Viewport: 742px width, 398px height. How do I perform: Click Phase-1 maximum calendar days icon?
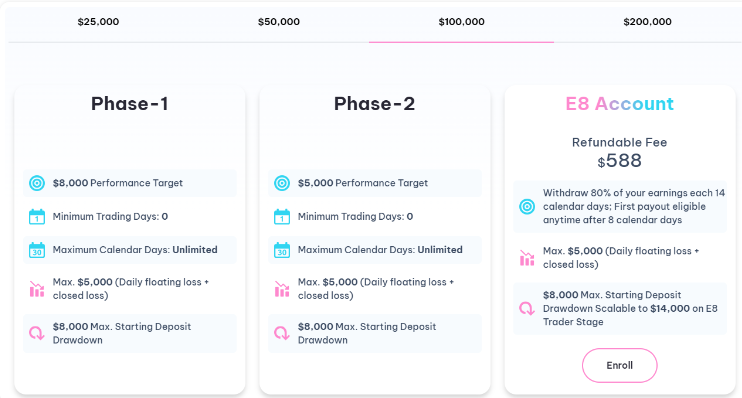[x=37, y=250]
